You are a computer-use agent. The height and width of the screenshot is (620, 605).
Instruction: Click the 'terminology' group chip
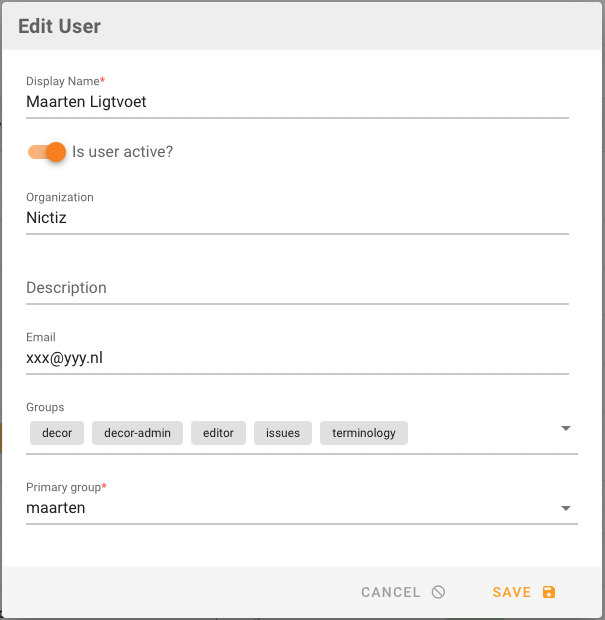tap(364, 433)
